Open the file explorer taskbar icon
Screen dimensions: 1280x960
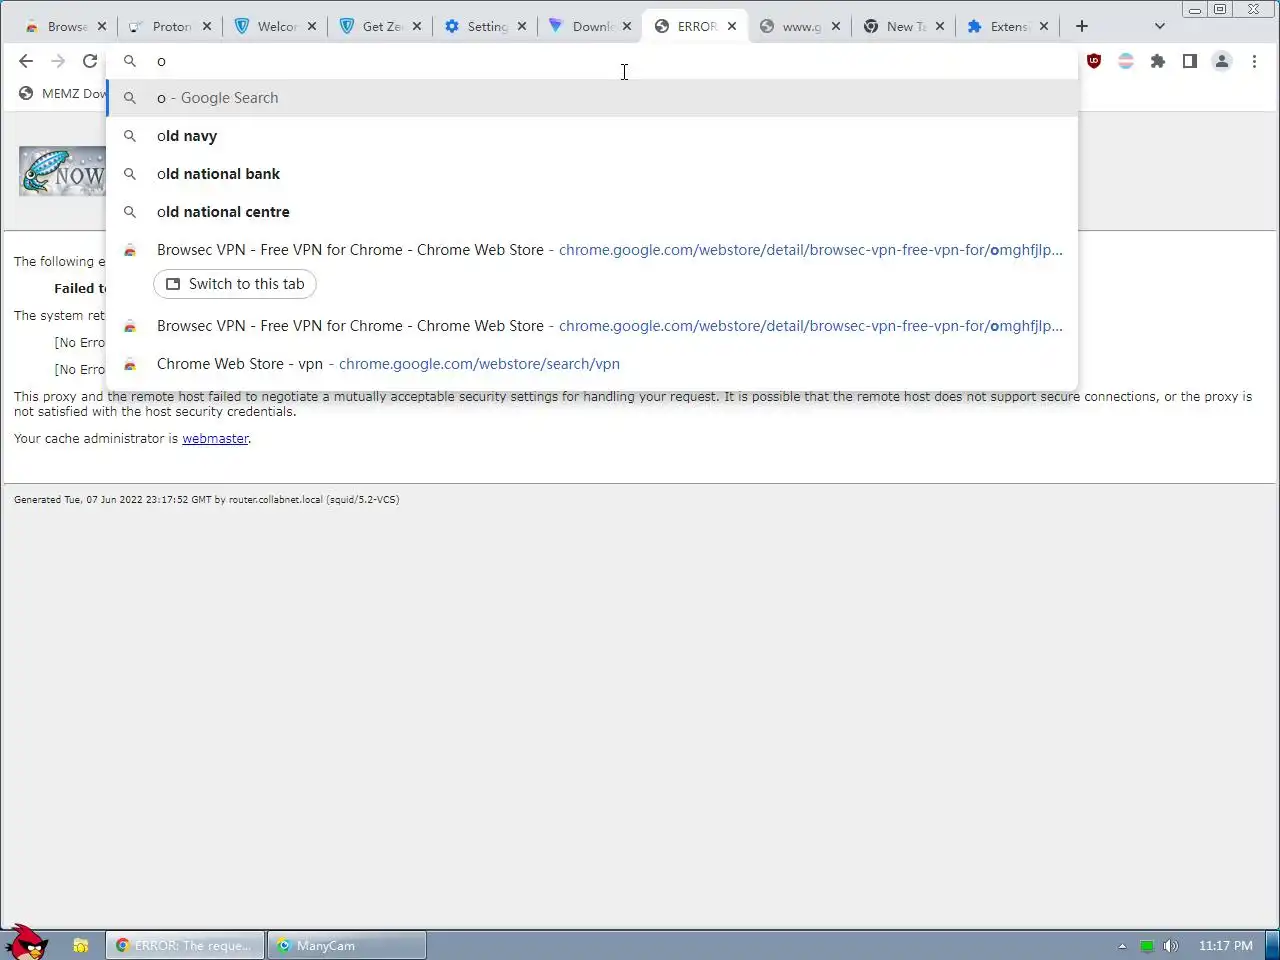pos(81,945)
